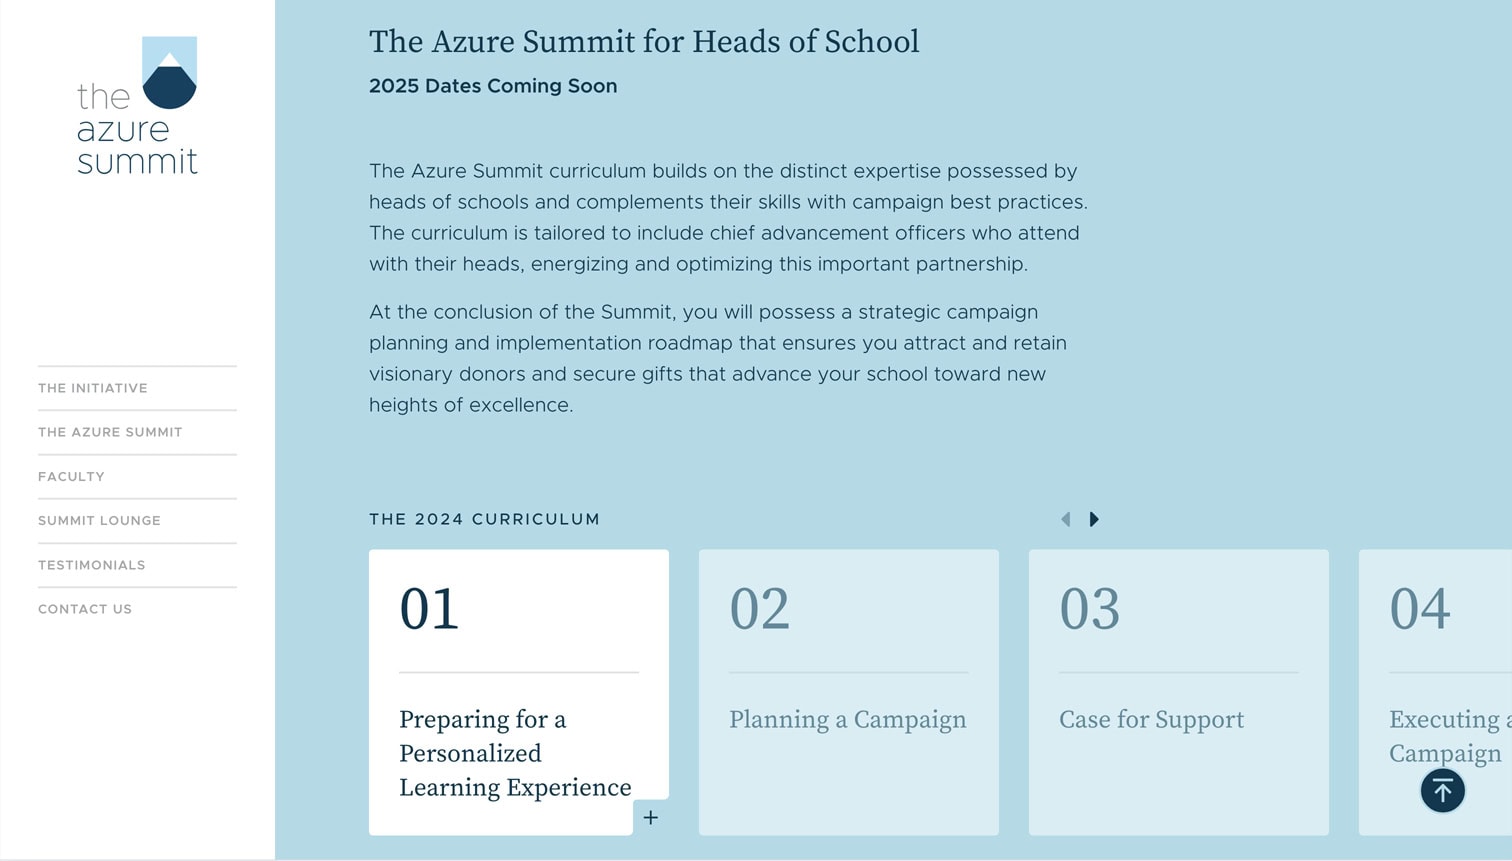Screen dimensions: 1512x861
Task: Visit the SUMMIT LOUNGE section
Action: click(x=99, y=521)
